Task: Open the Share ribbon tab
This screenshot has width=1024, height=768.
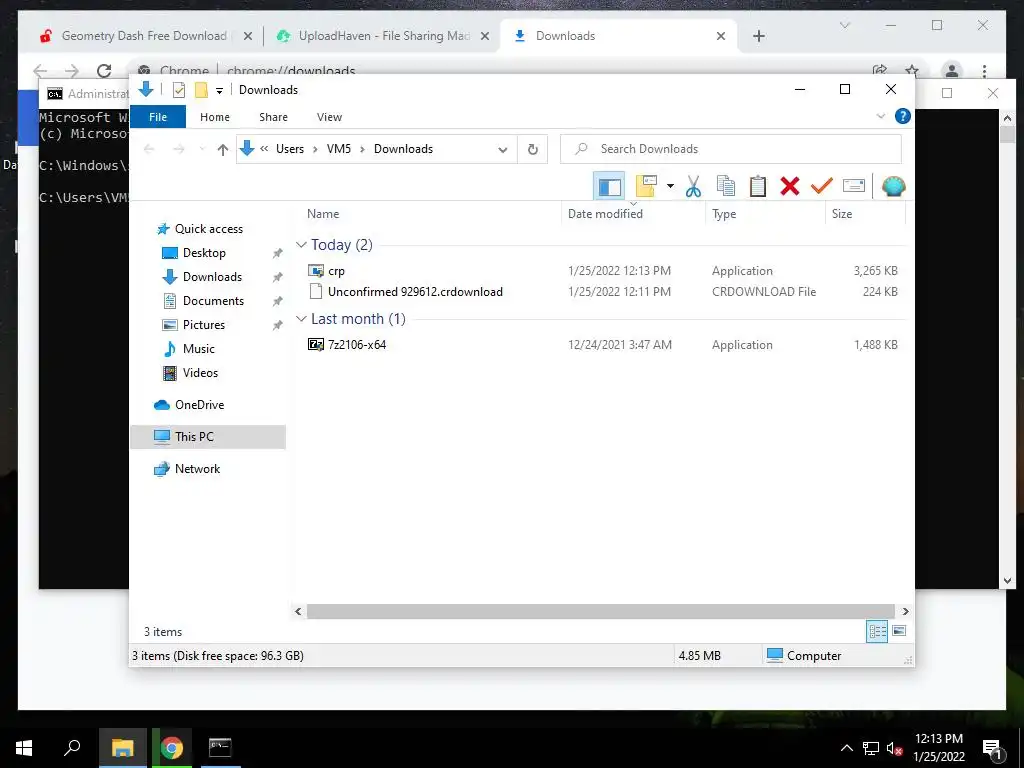Action: [273, 117]
